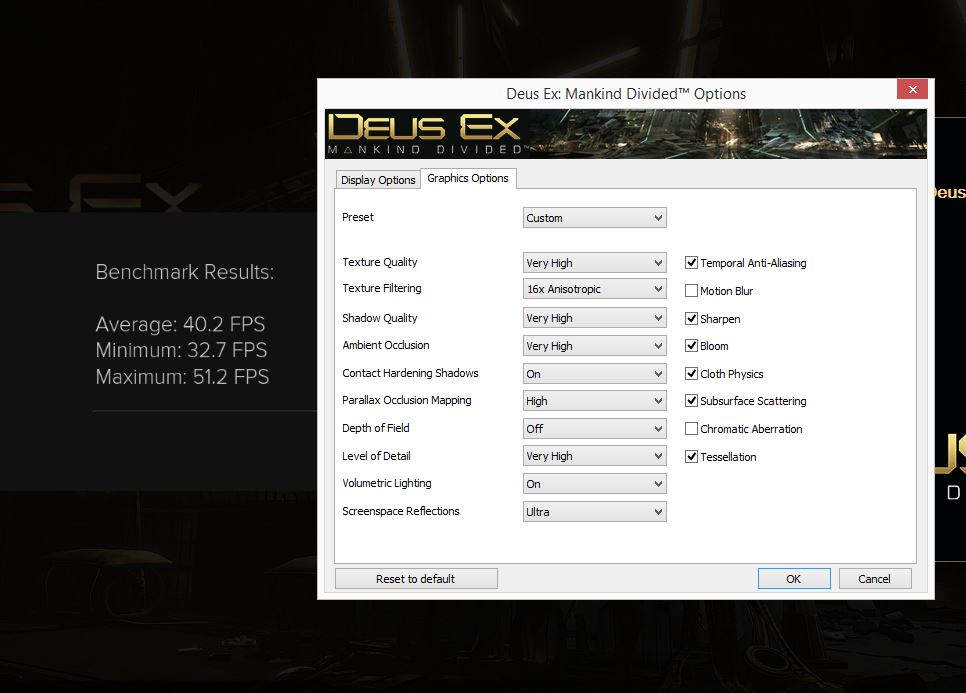The width and height of the screenshot is (966, 693).
Task: Expand Contact Hardening Shadows dropdown
Action: tap(595, 373)
